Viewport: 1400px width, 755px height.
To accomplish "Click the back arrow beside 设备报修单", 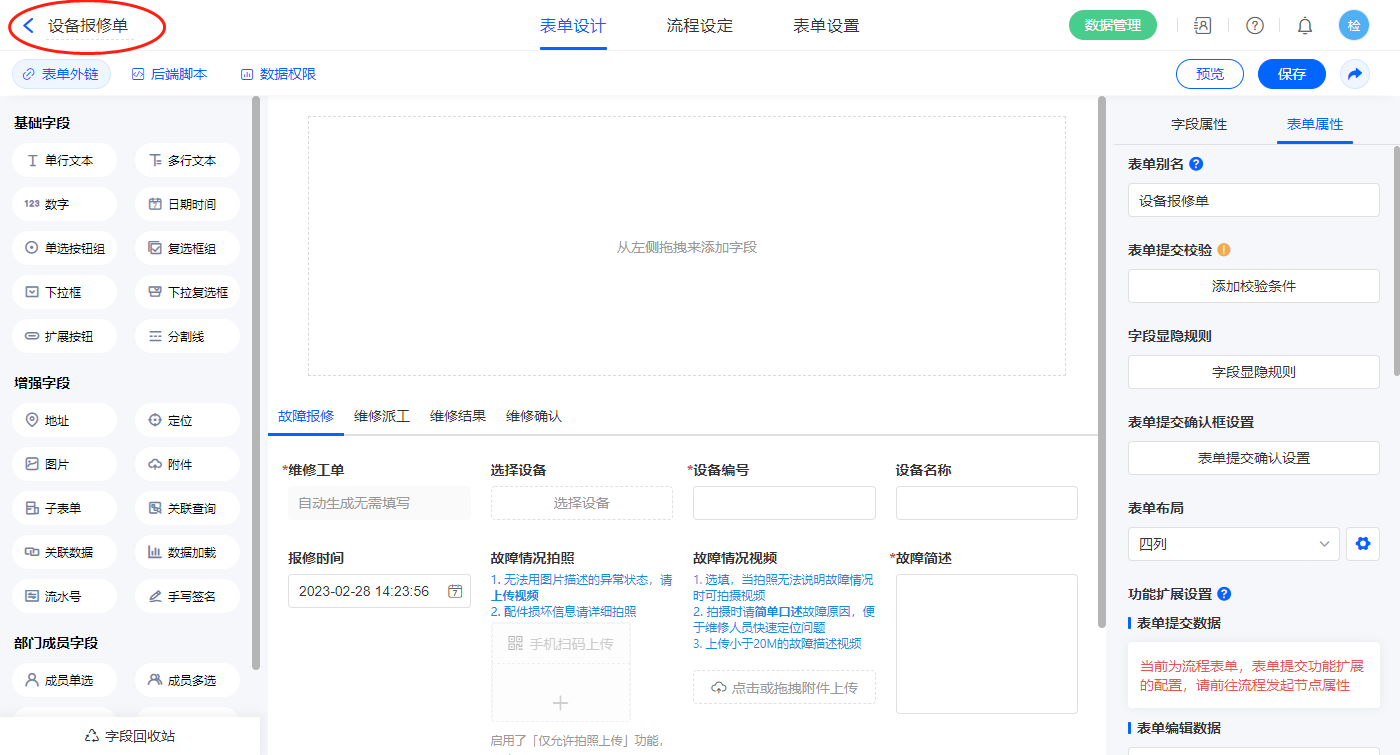I will coord(29,26).
